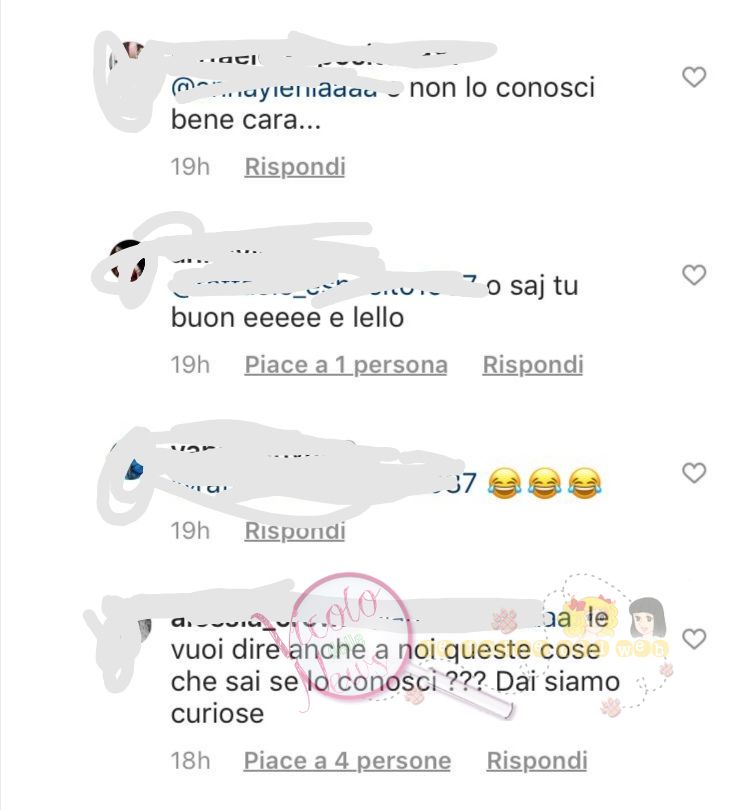Open "Piace a 1 persona" likes list
The image size is (750, 810).
pyautogui.click(x=346, y=365)
